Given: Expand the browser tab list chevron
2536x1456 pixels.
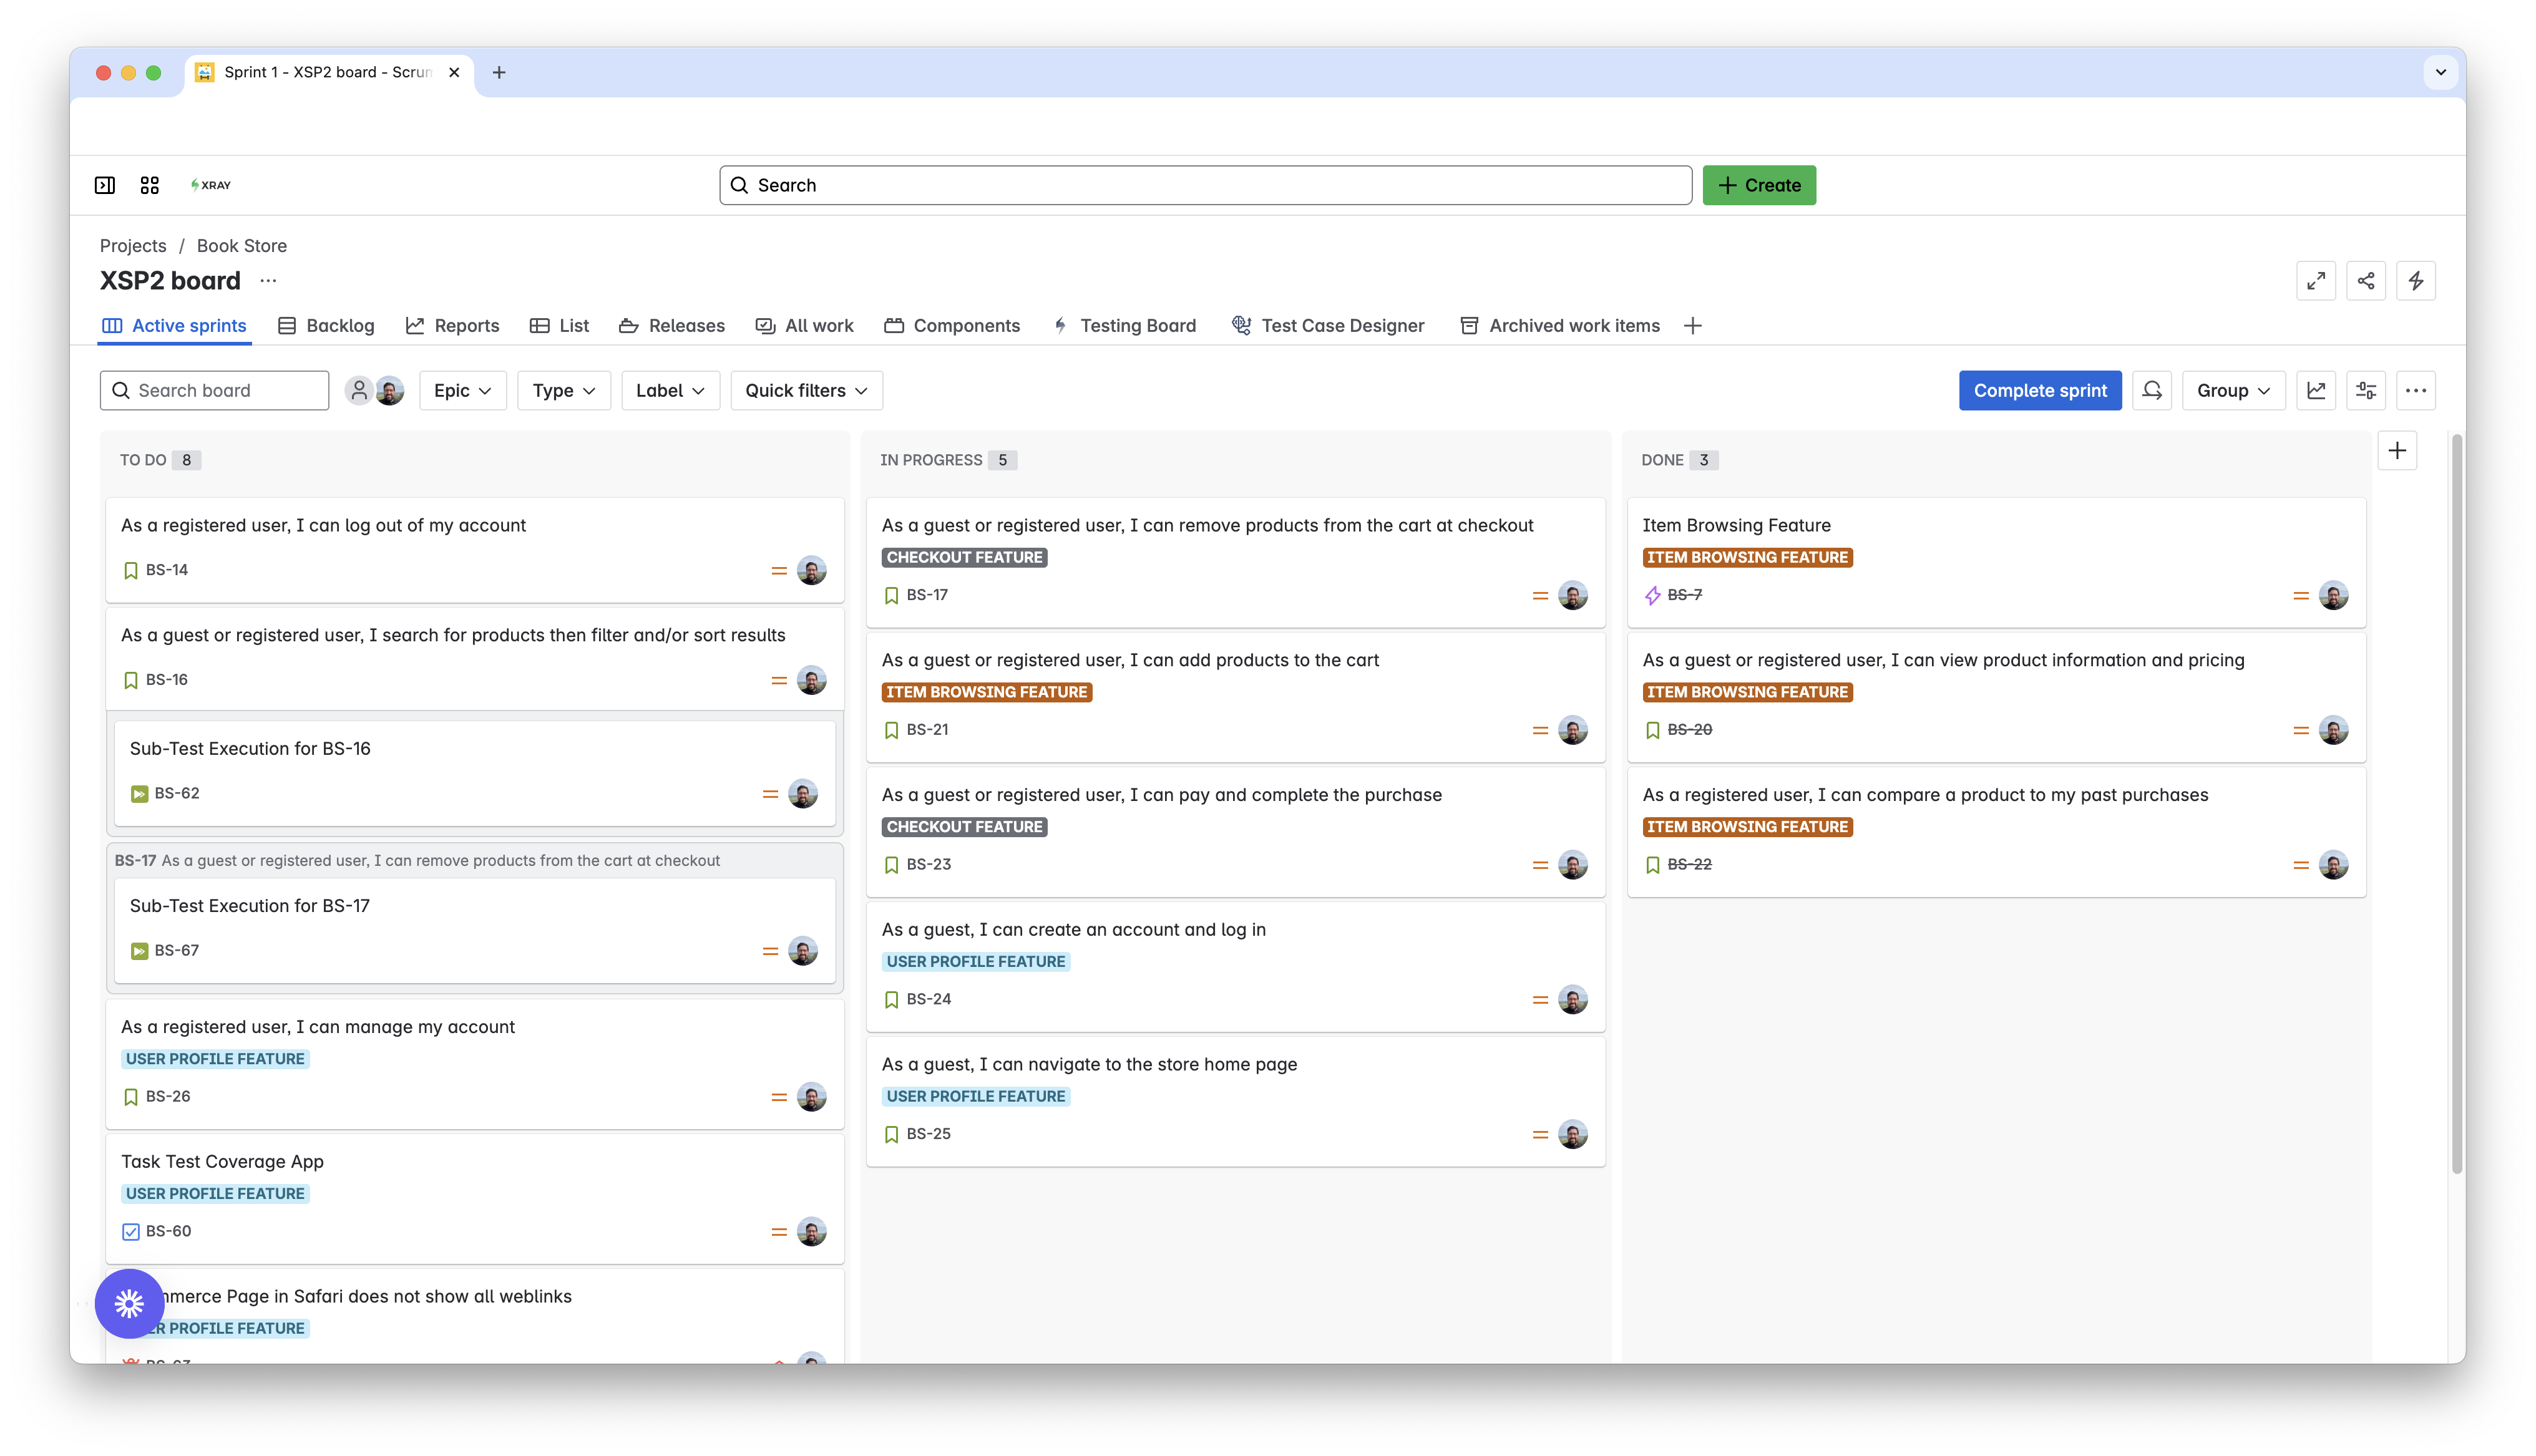Looking at the screenshot, I should 2440,72.
